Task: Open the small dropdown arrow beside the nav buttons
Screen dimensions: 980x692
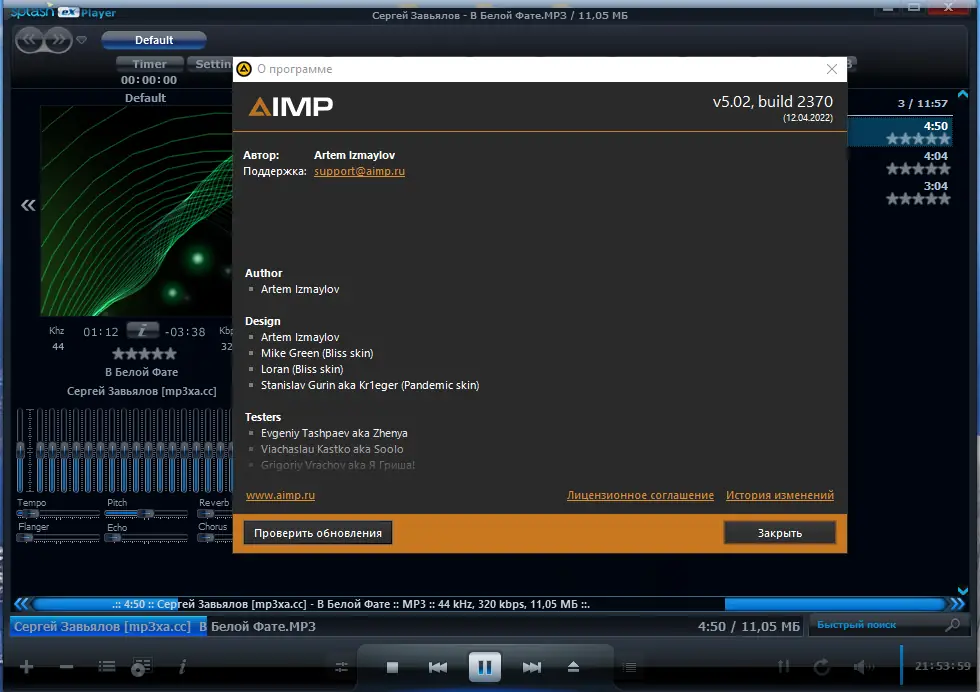Action: point(81,41)
